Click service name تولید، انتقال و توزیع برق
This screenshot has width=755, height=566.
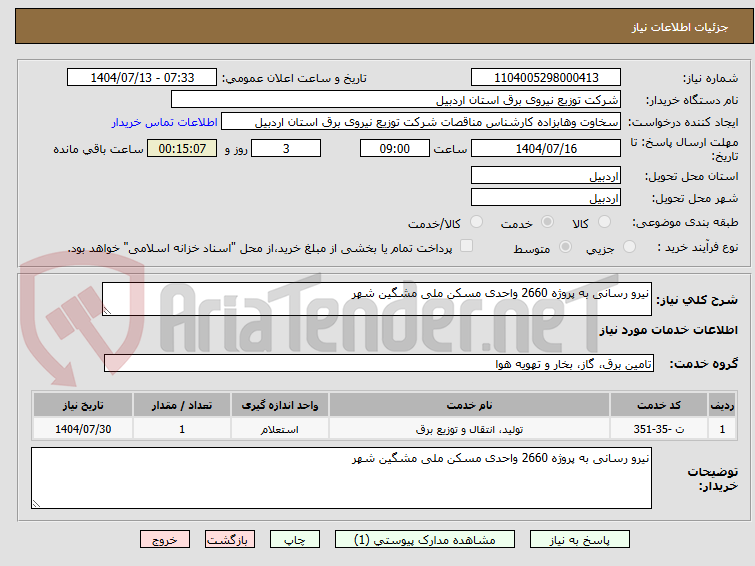tap(469, 429)
